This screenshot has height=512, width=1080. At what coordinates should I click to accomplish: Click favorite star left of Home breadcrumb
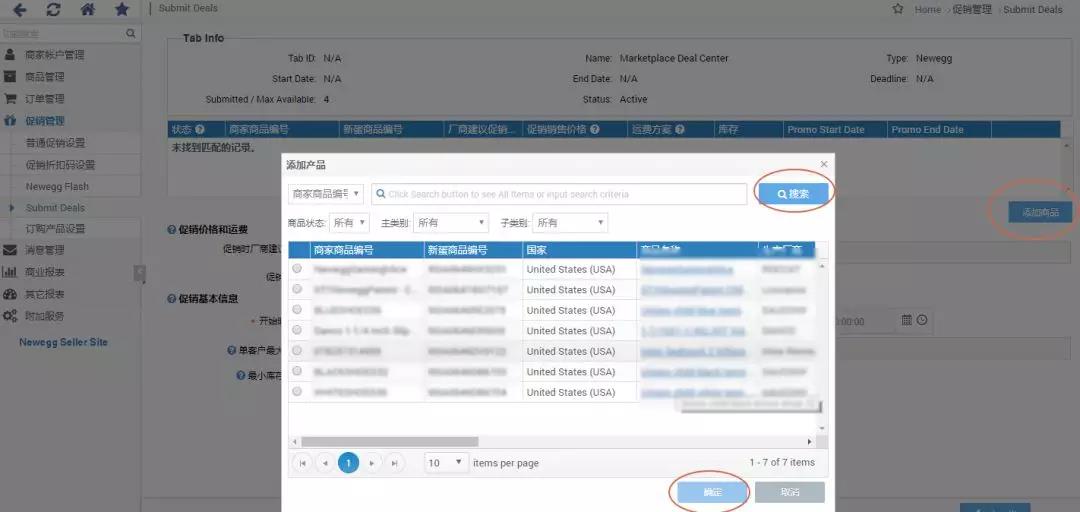pos(897,10)
